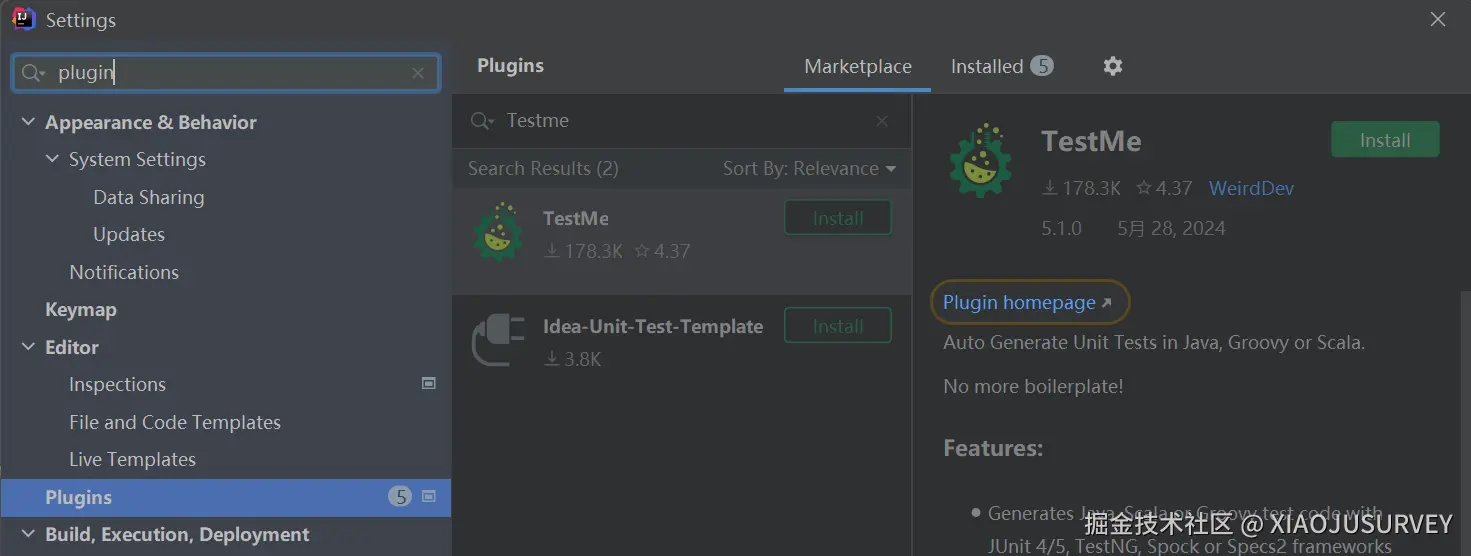Image resolution: width=1471 pixels, height=556 pixels.
Task: Switch to the Marketplace tab
Action: click(857, 67)
